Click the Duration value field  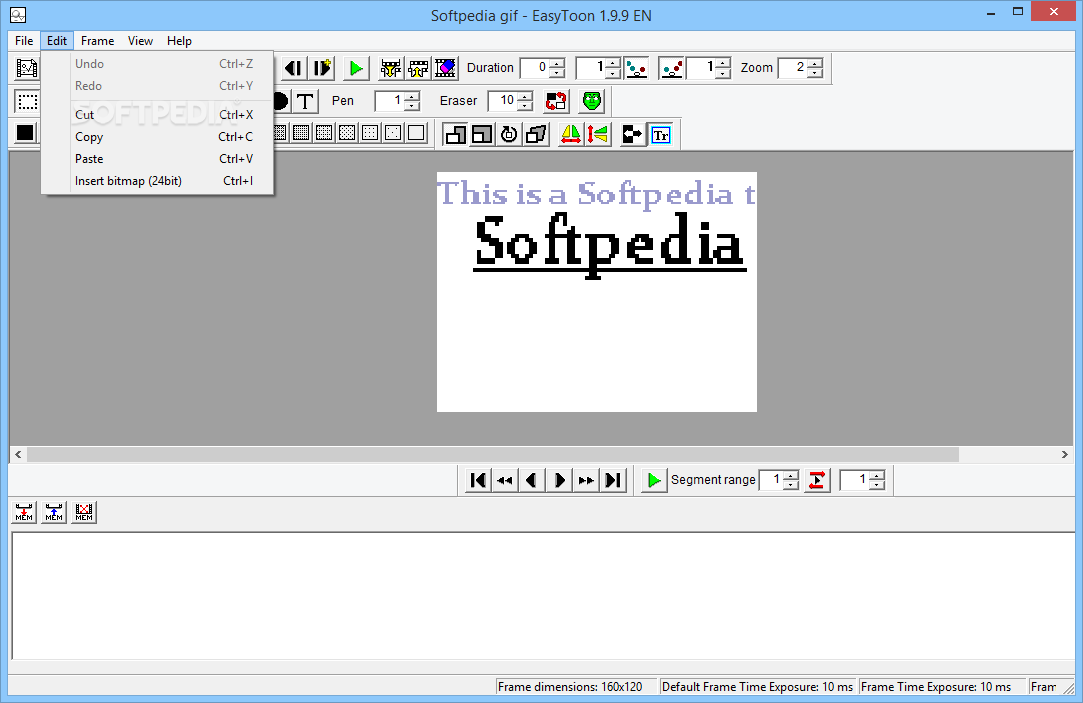tap(535, 68)
